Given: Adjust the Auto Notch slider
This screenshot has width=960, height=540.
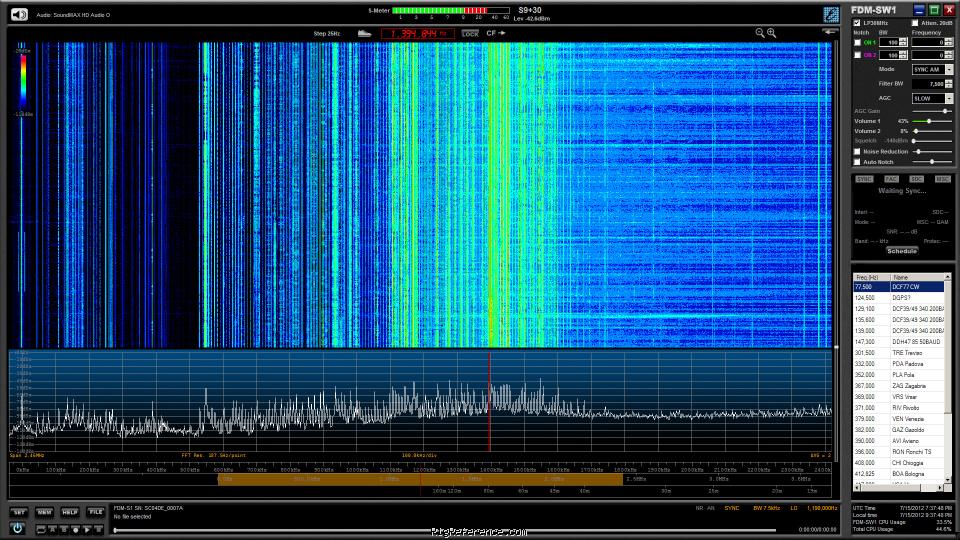Looking at the screenshot, I should (932, 162).
